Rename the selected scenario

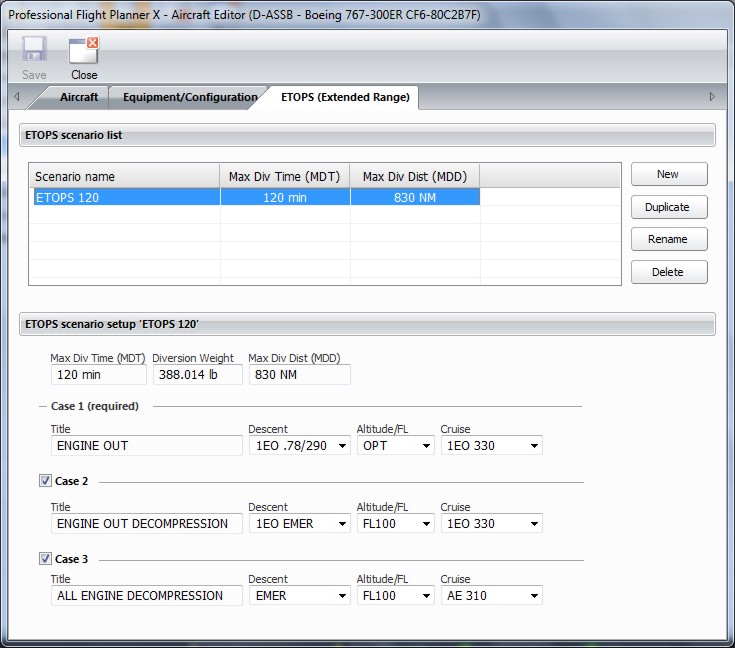pyautogui.click(x=669, y=239)
